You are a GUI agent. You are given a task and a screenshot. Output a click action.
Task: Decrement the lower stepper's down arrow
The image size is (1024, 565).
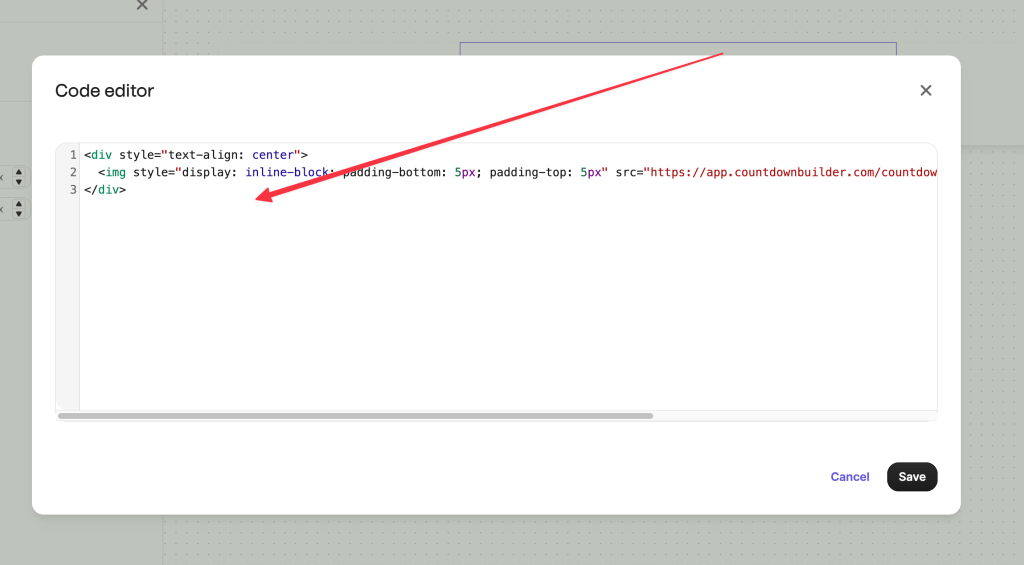point(18,214)
